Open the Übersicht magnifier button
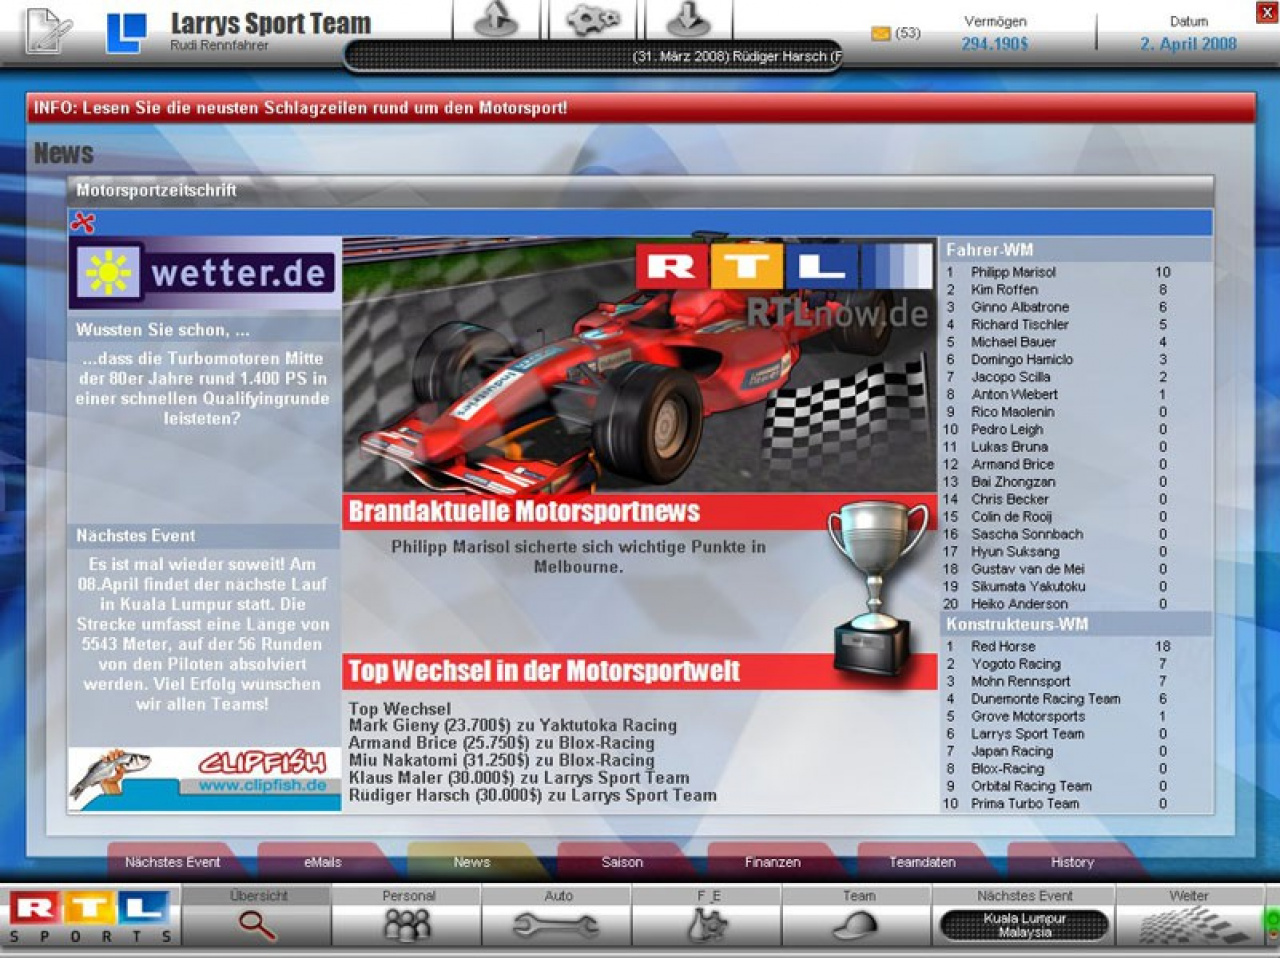The width and height of the screenshot is (1280, 958). [257, 915]
